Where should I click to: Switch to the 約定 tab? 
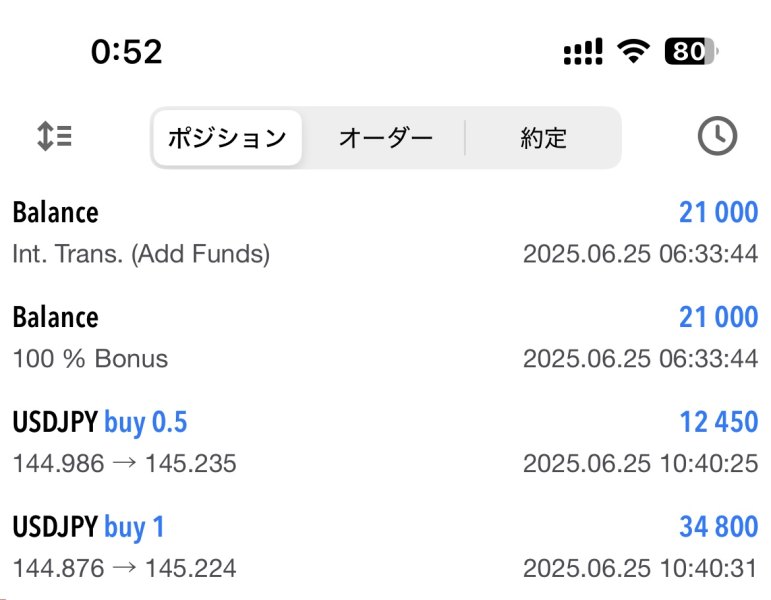pyautogui.click(x=543, y=138)
